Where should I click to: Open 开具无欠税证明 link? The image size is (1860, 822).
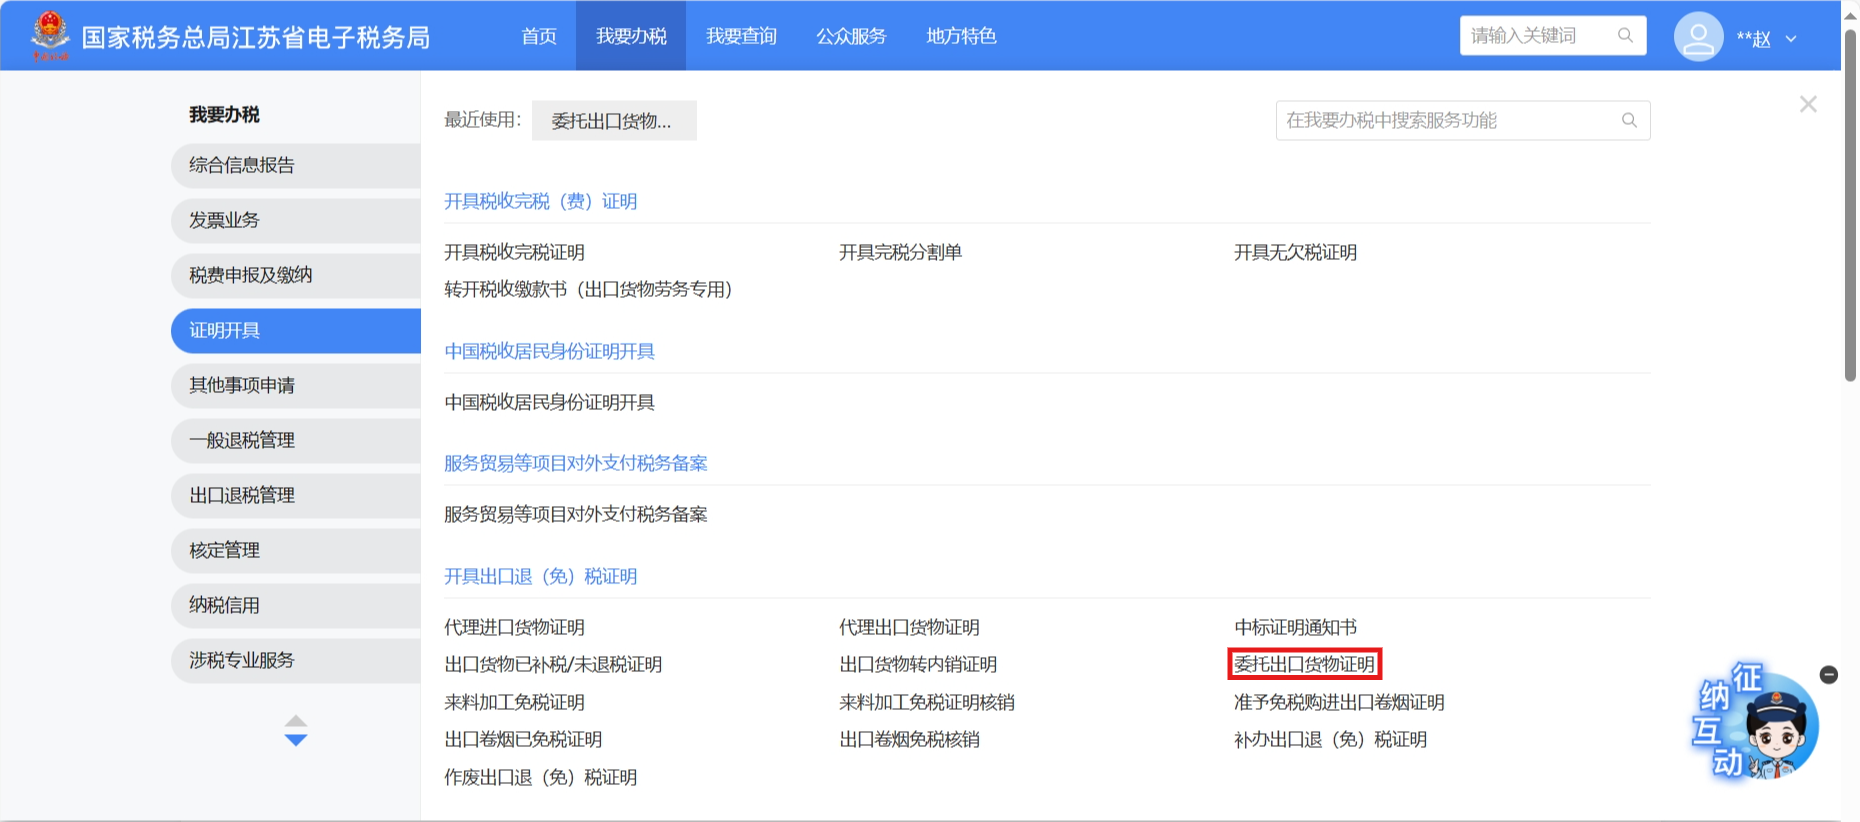(1295, 252)
